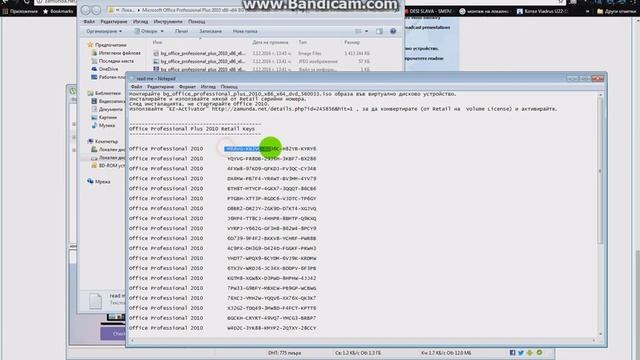Click Печат in the Explorer toolbar

tap(182, 31)
